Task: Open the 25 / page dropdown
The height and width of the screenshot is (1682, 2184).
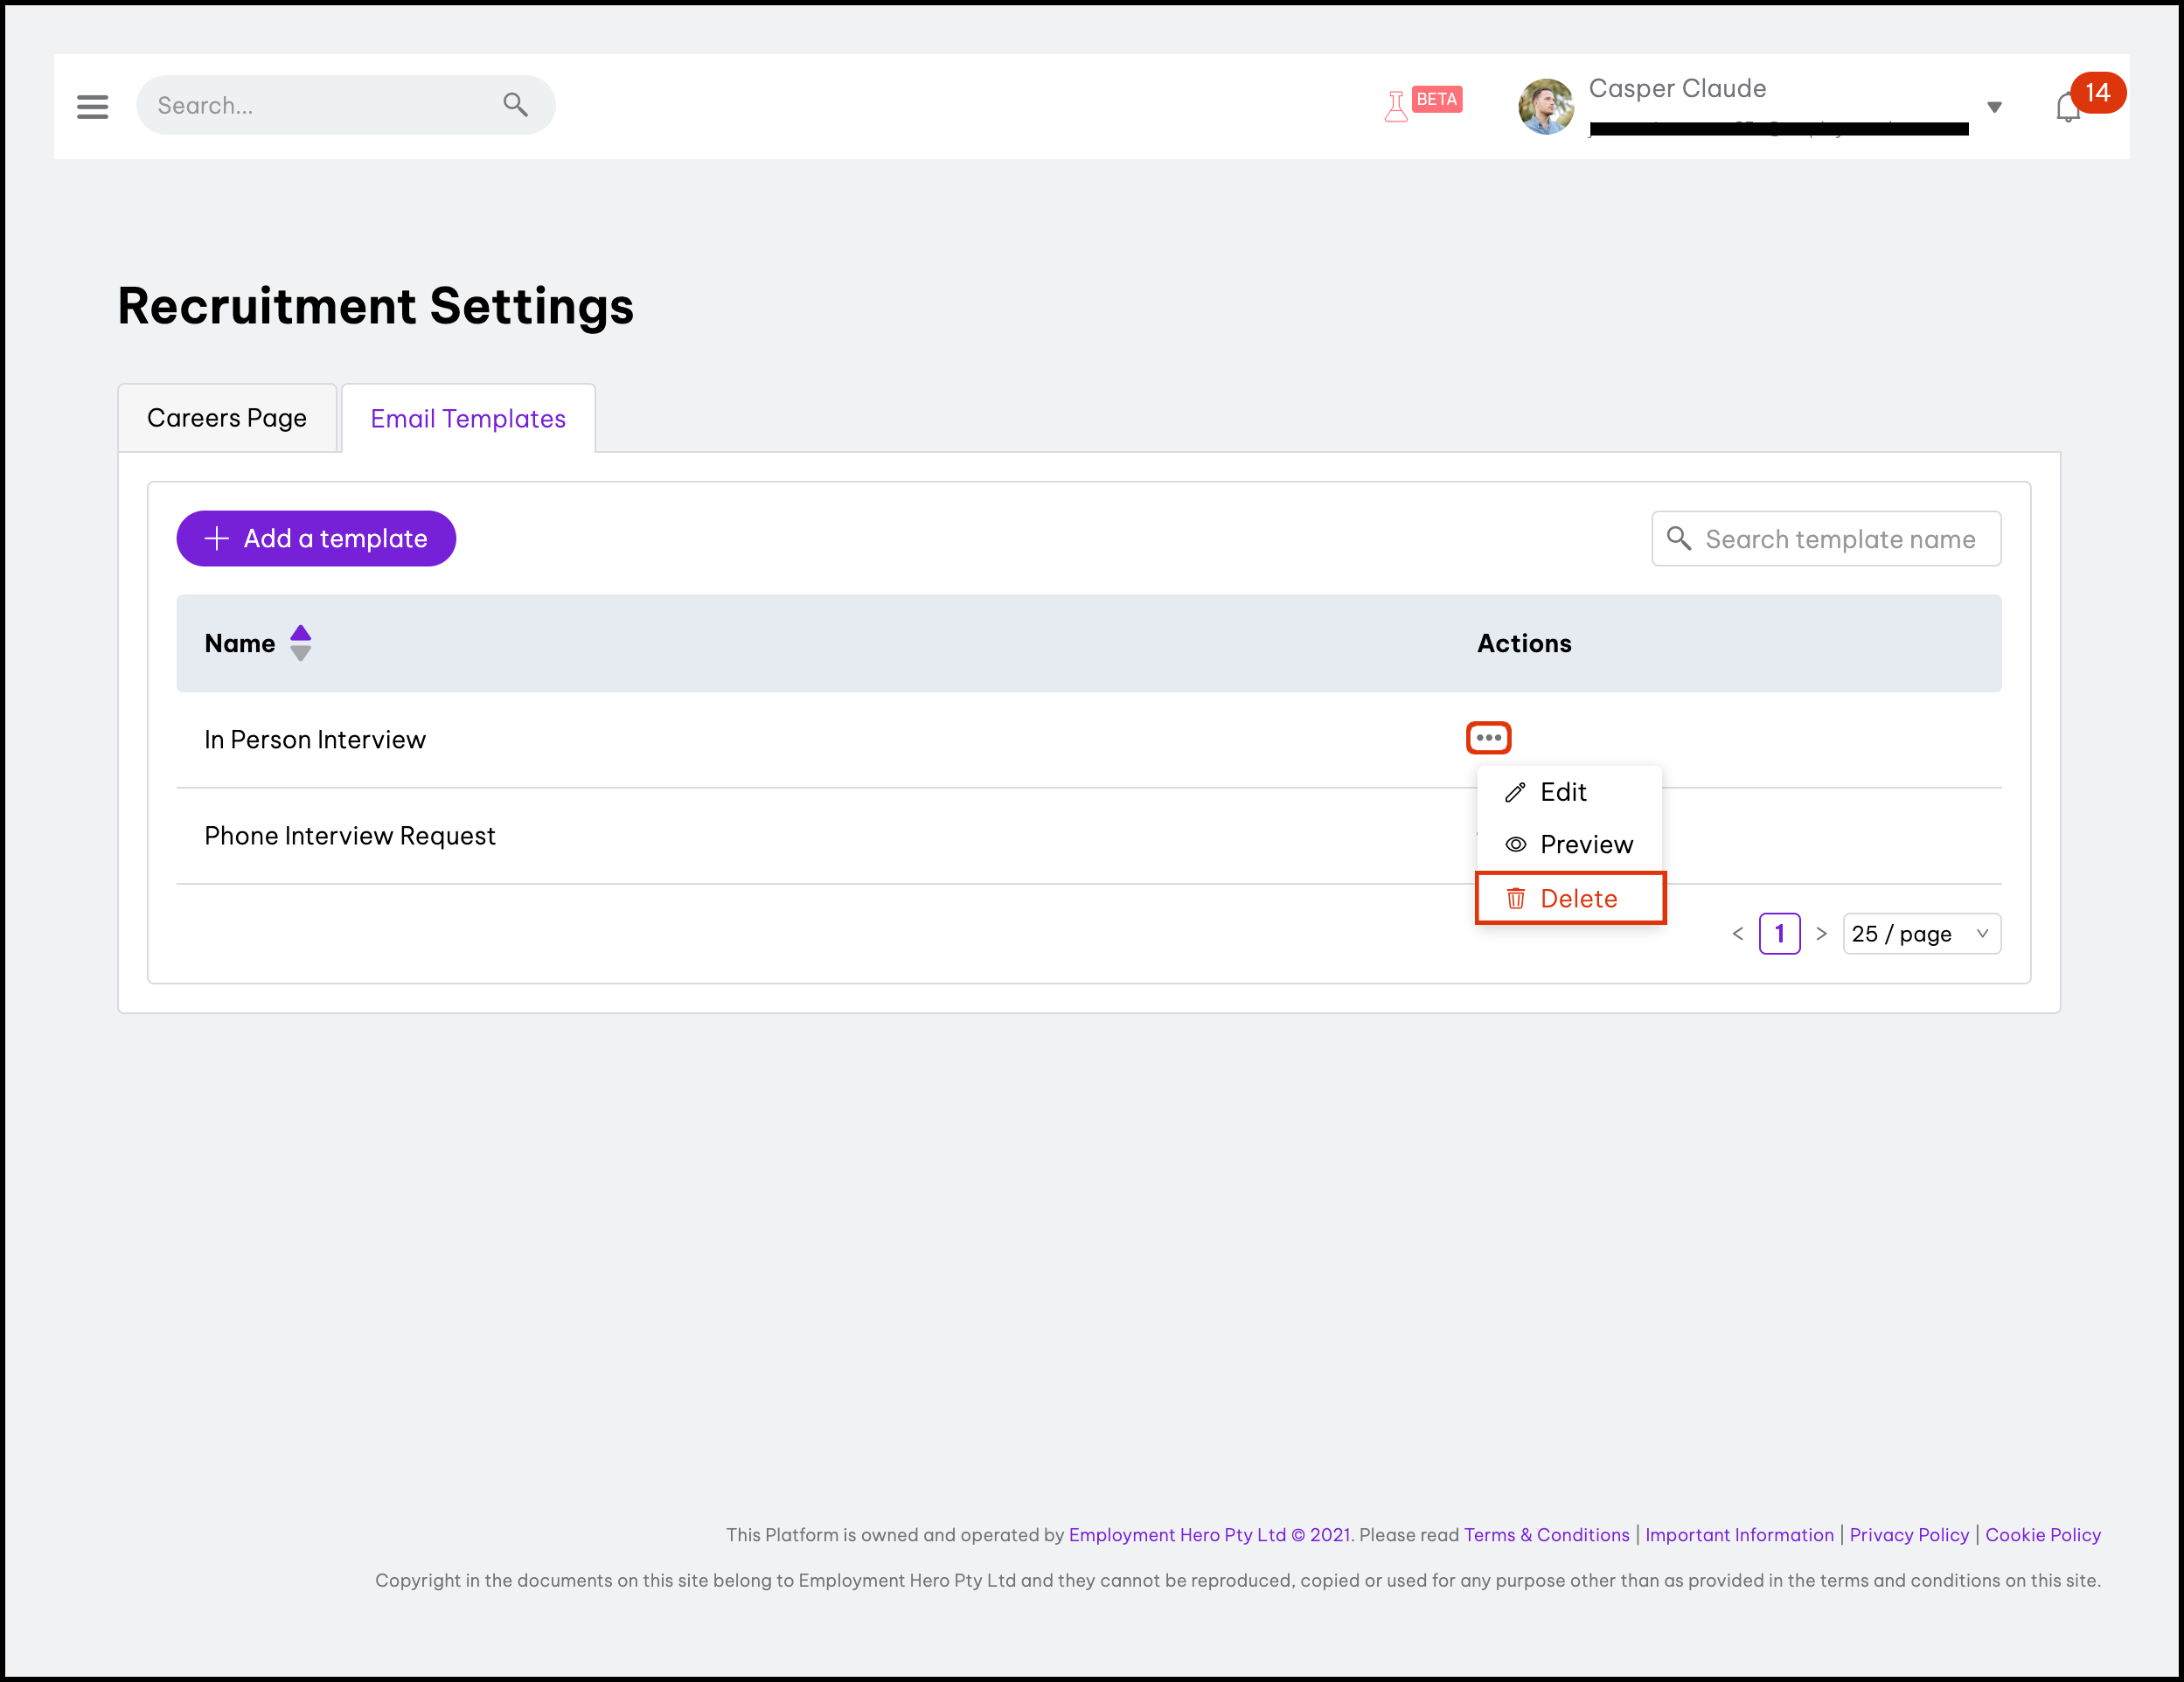Action: click(1920, 933)
